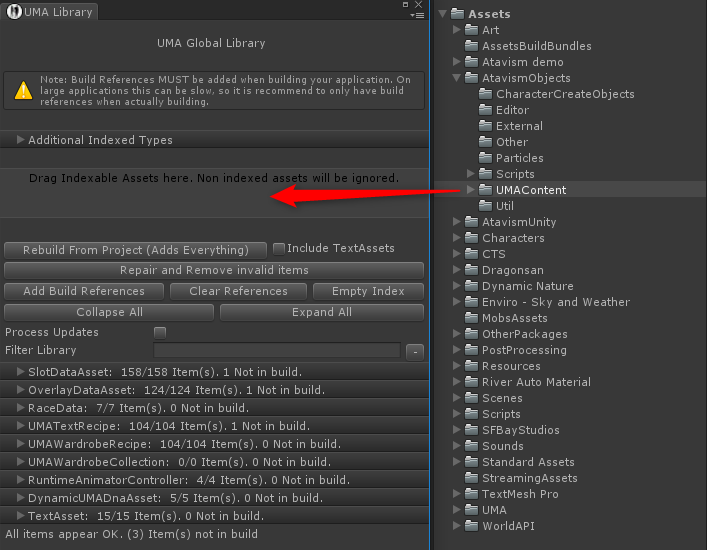Expand the RaceData item group
The width and height of the screenshot is (707, 550).
click(x=20, y=408)
